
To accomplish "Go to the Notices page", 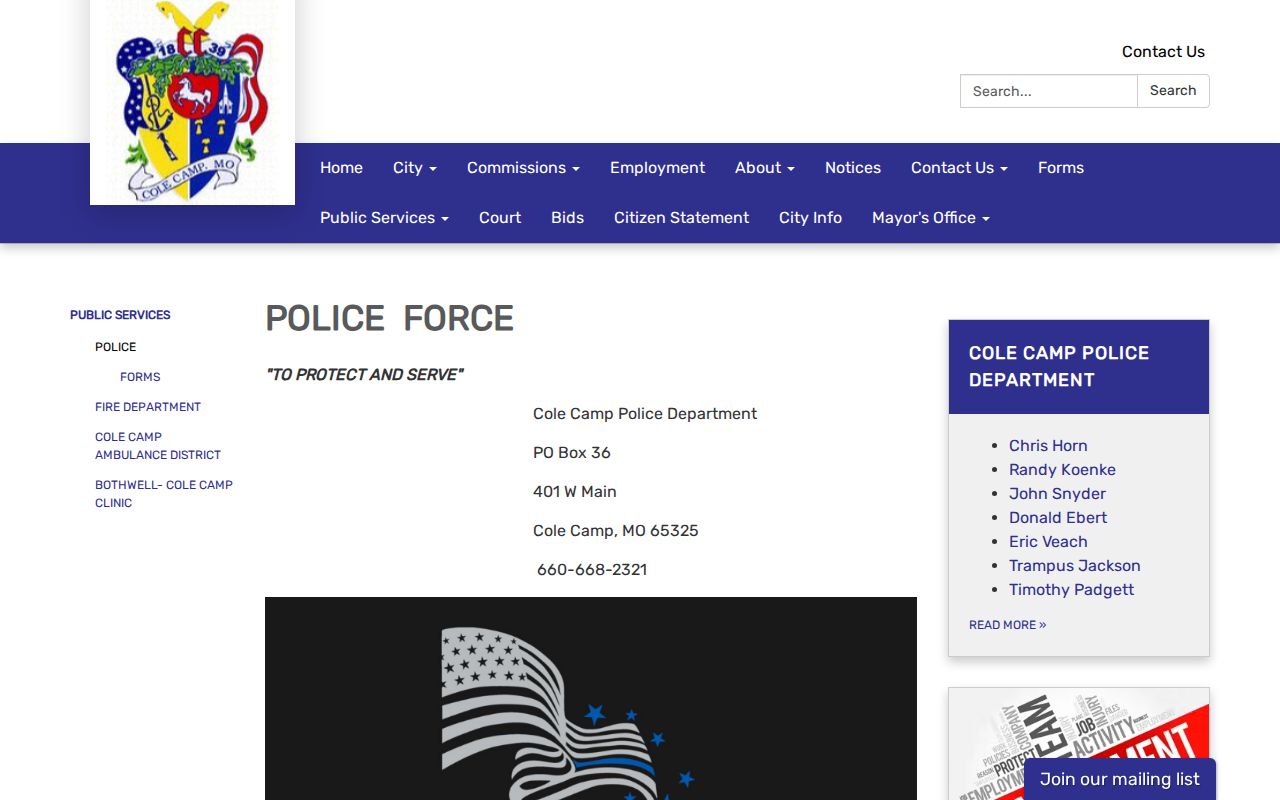I will tap(853, 168).
